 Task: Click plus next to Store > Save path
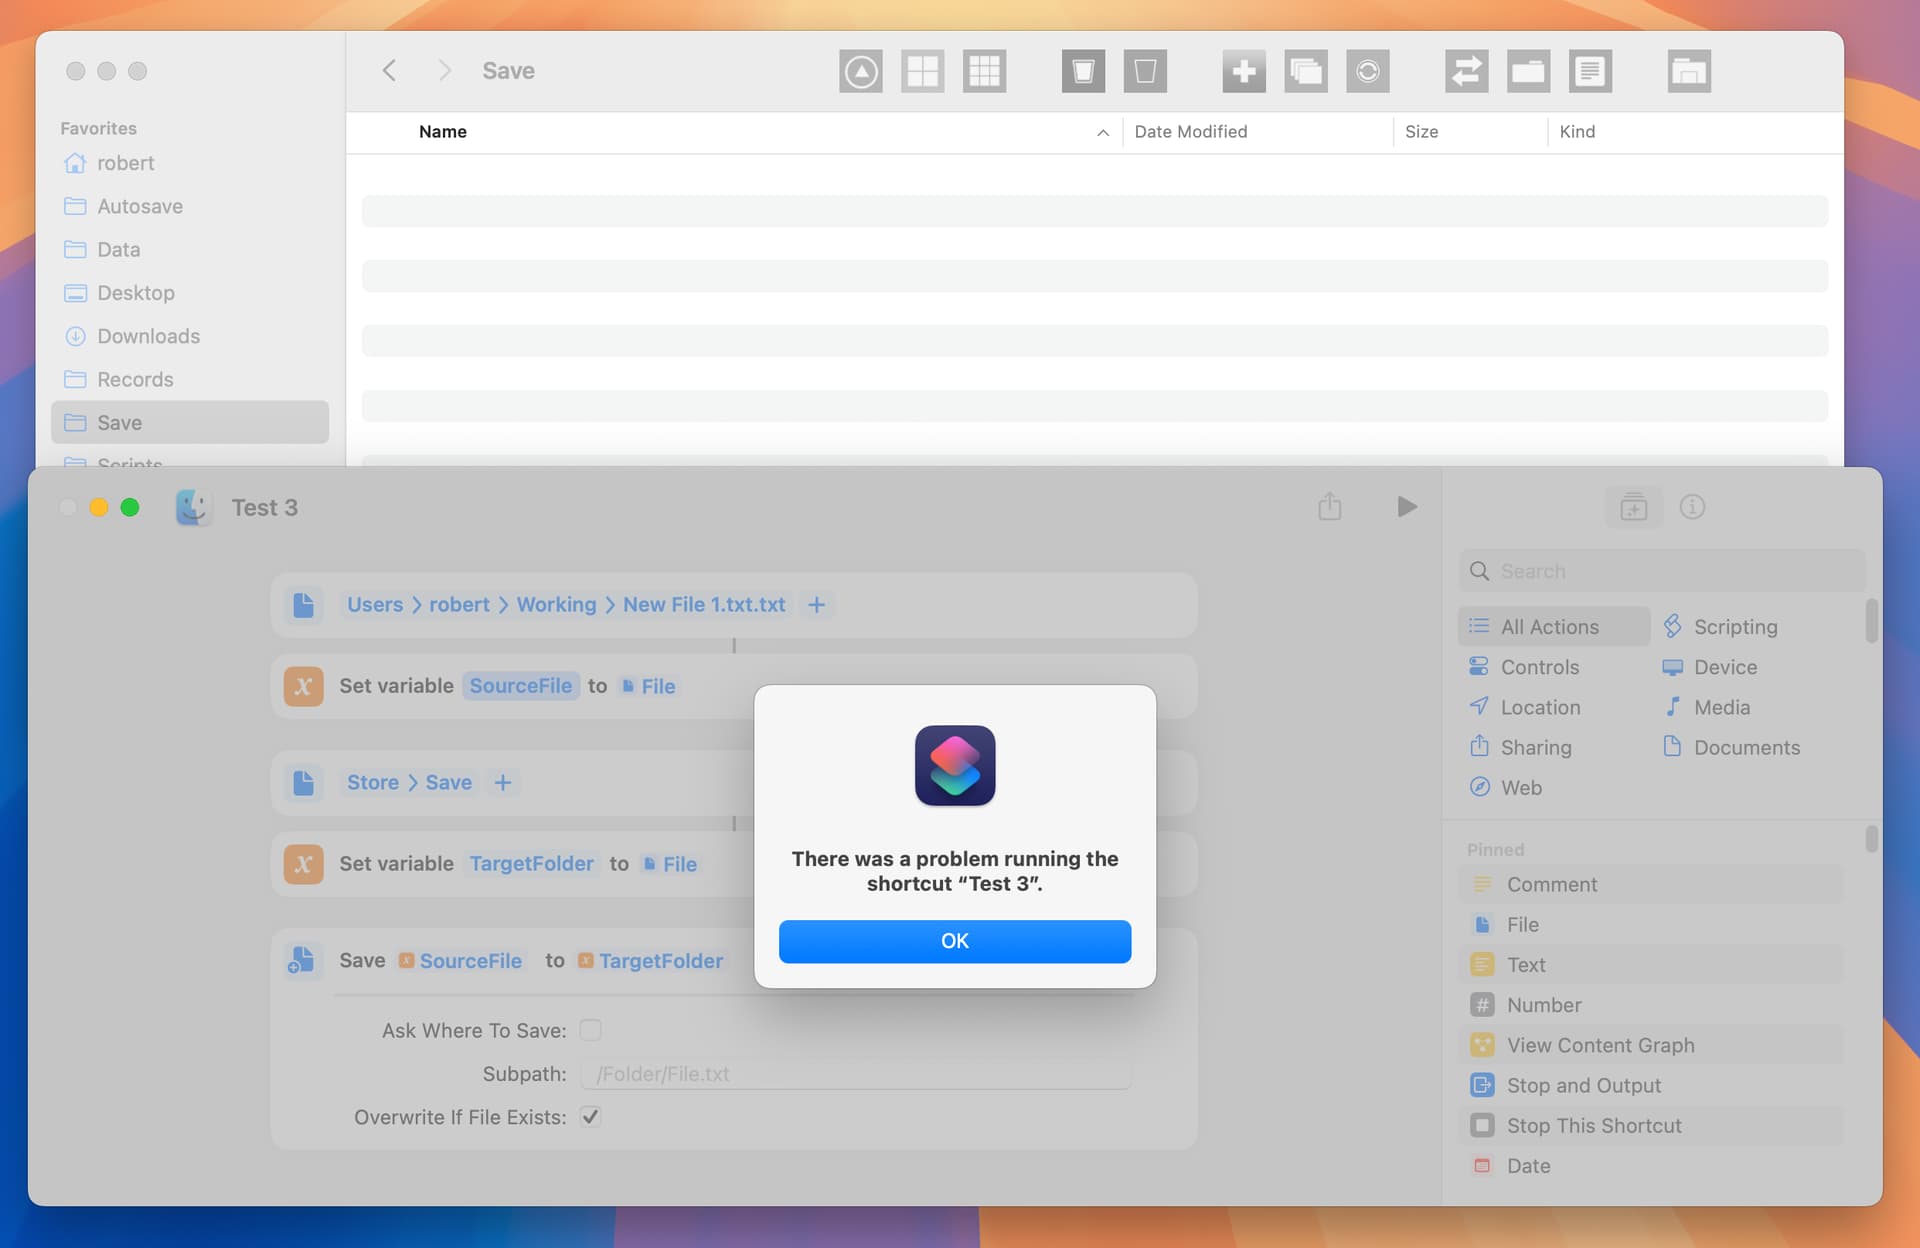[503, 783]
